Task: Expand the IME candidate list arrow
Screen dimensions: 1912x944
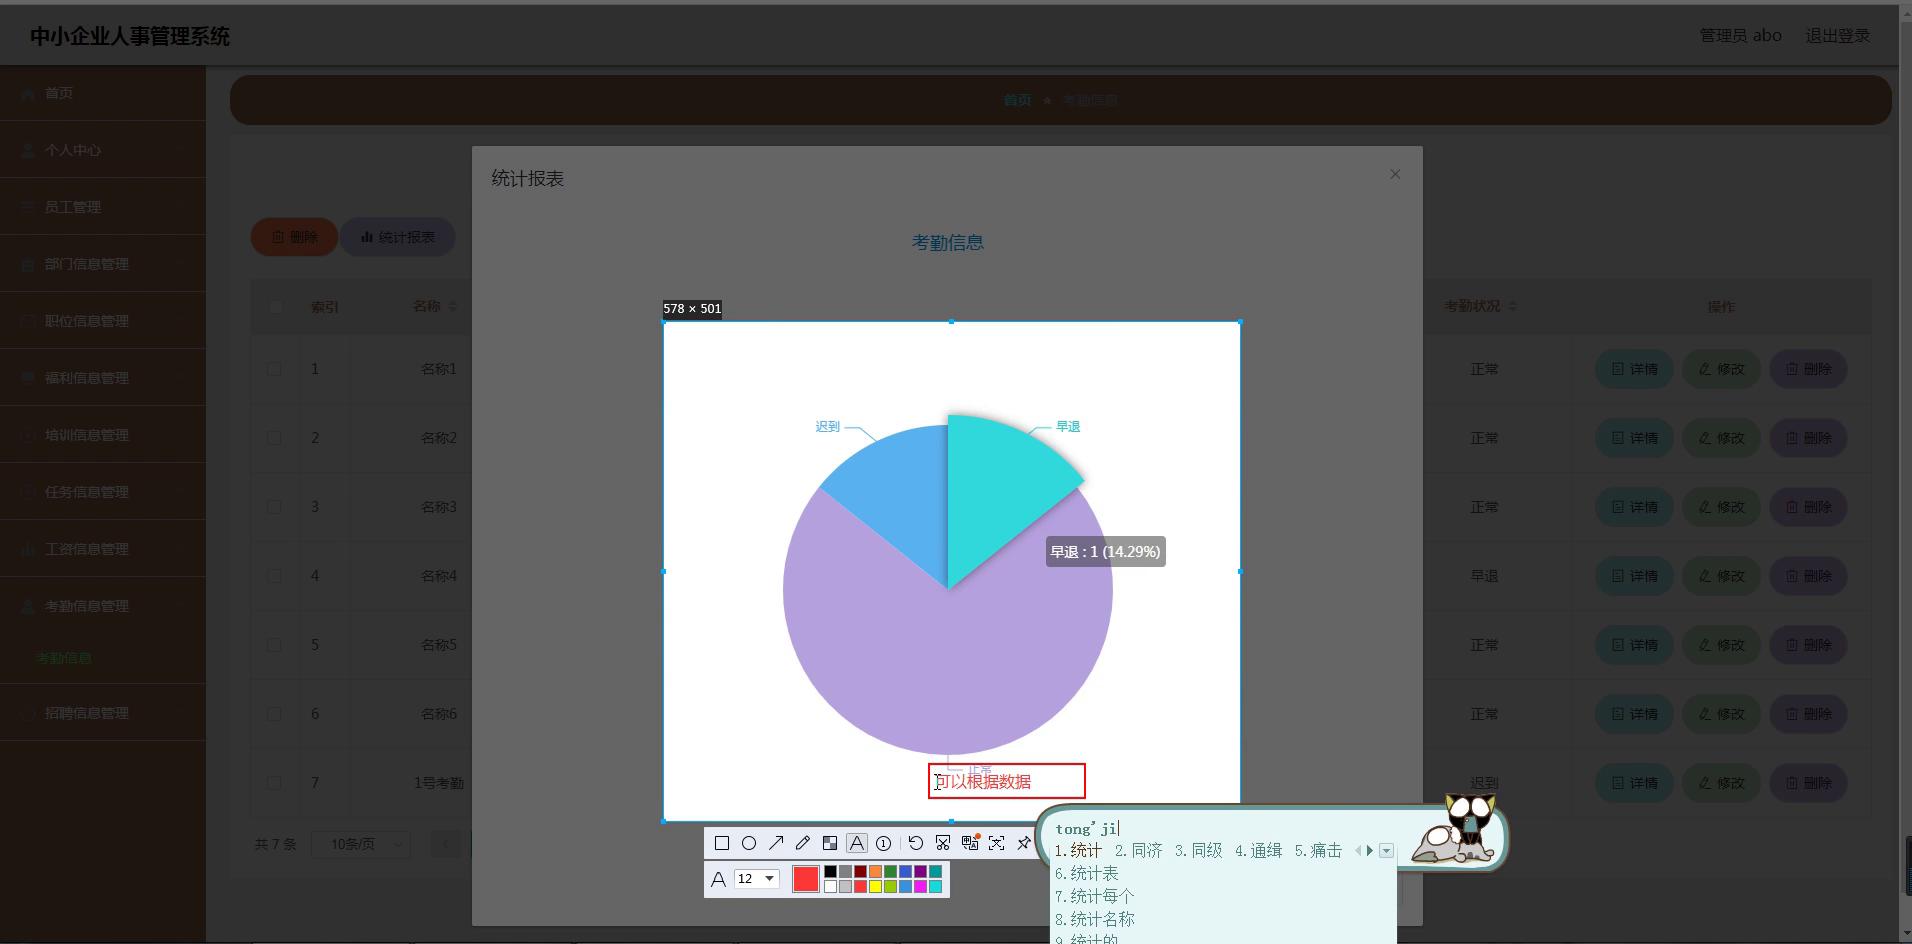Action: [1386, 851]
